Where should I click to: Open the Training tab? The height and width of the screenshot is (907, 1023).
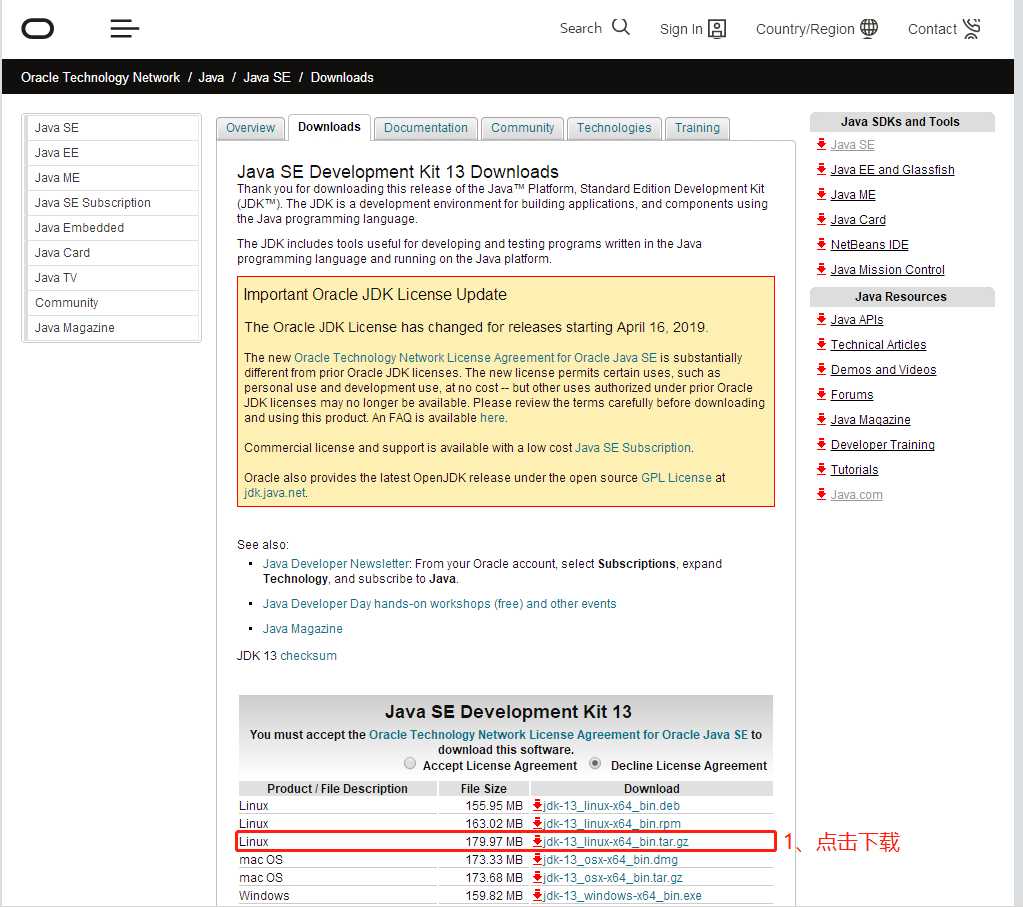tap(697, 128)
